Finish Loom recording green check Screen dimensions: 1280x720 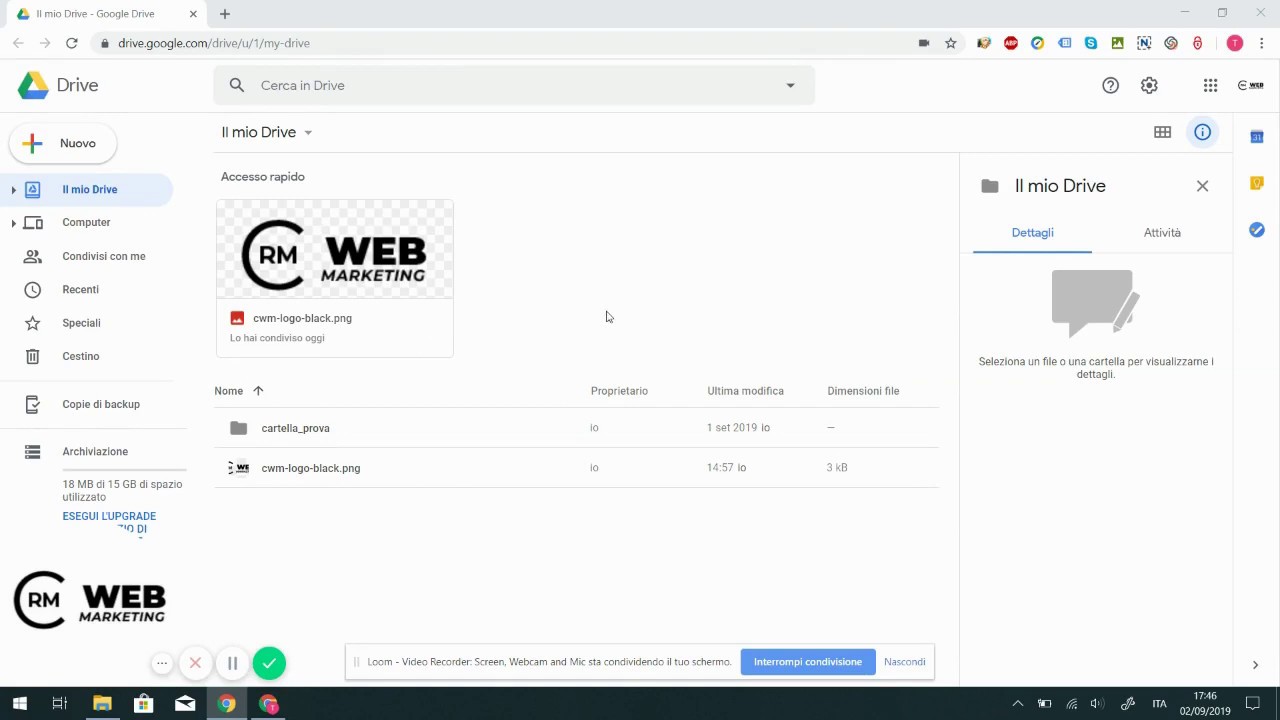[269, 663]
